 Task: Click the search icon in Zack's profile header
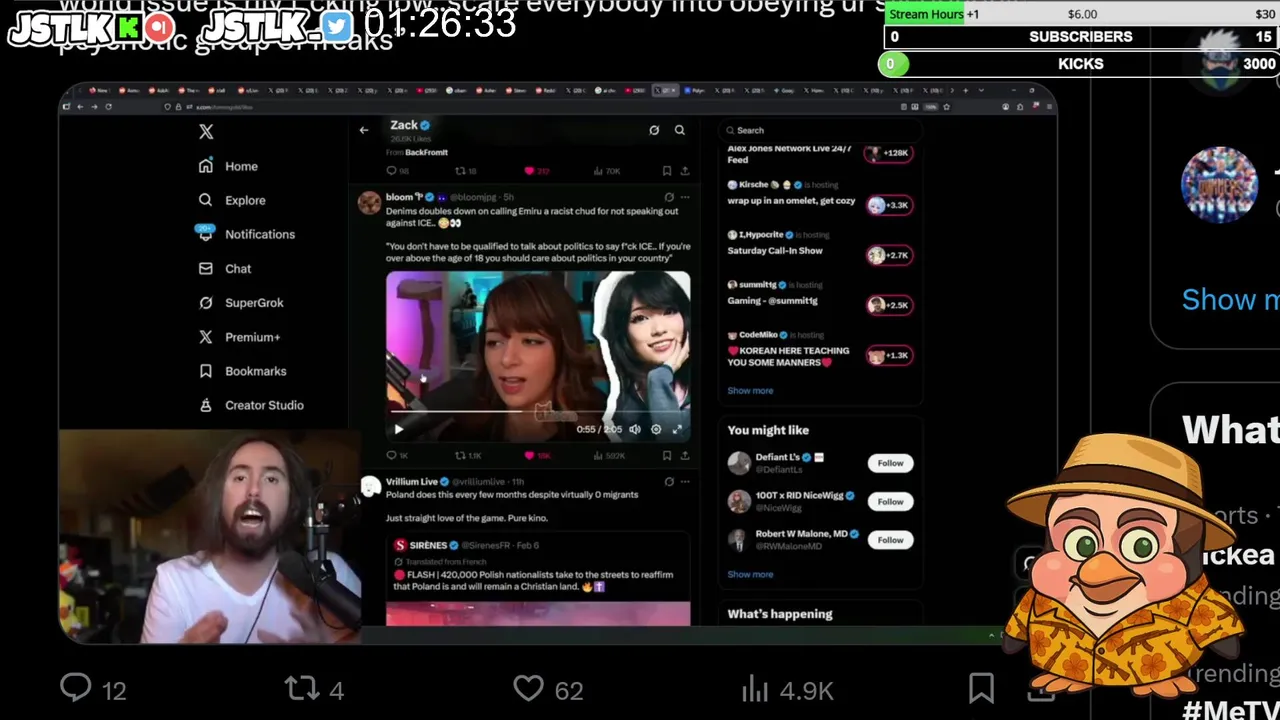click(x=680, y=130)
